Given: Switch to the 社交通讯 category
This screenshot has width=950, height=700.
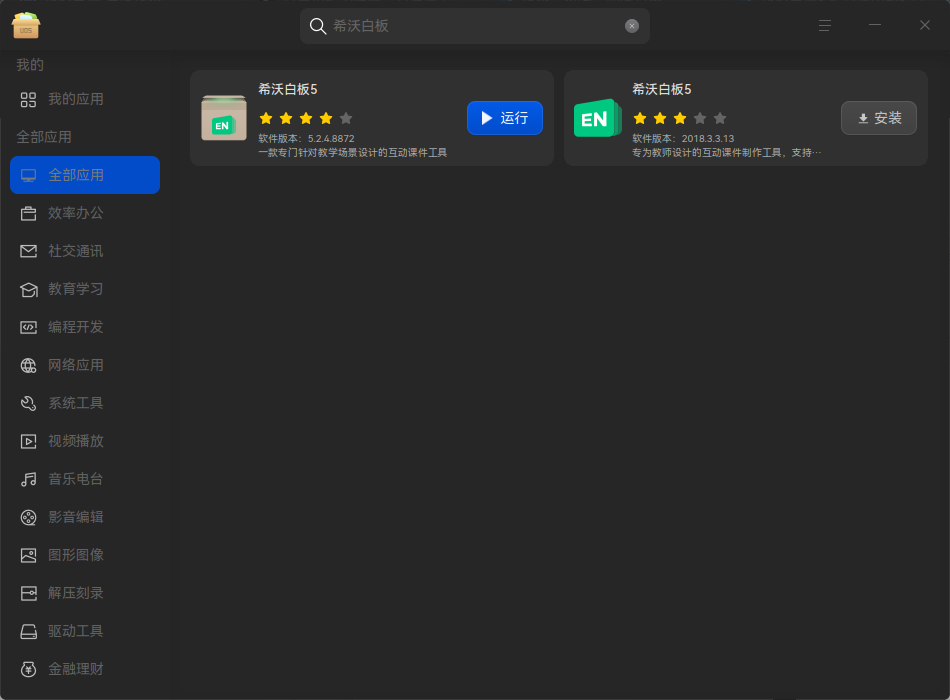Looking at the screenshot, I should click(x=85, y=251).
